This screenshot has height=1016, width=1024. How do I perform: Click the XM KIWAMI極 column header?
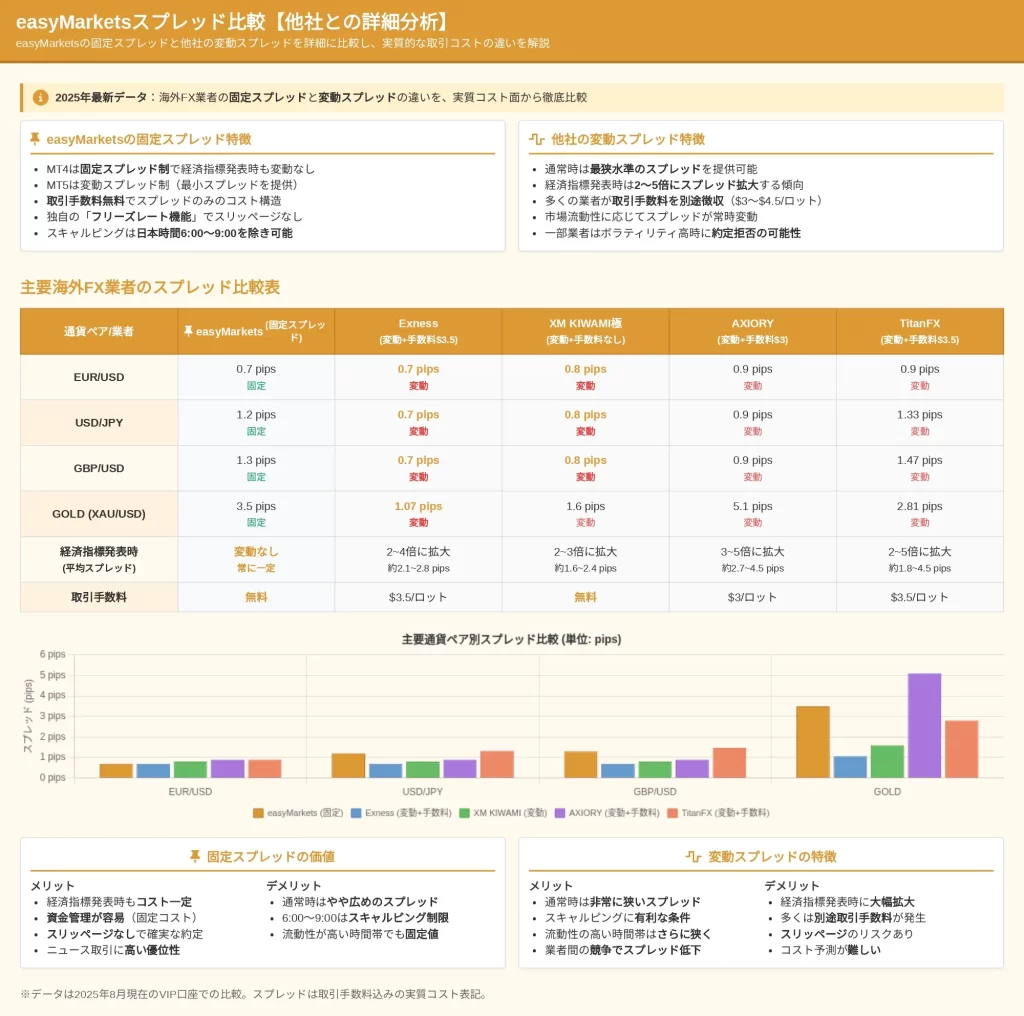point(586,331)
